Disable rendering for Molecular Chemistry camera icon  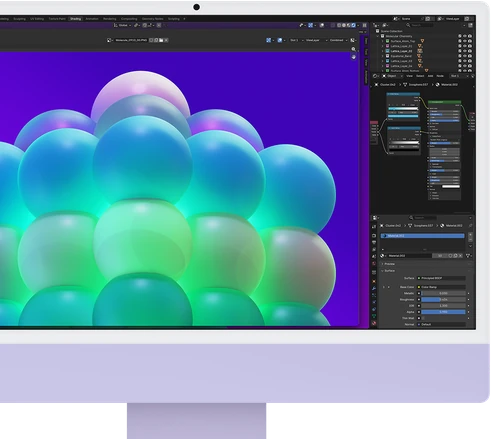click(470, 36)
